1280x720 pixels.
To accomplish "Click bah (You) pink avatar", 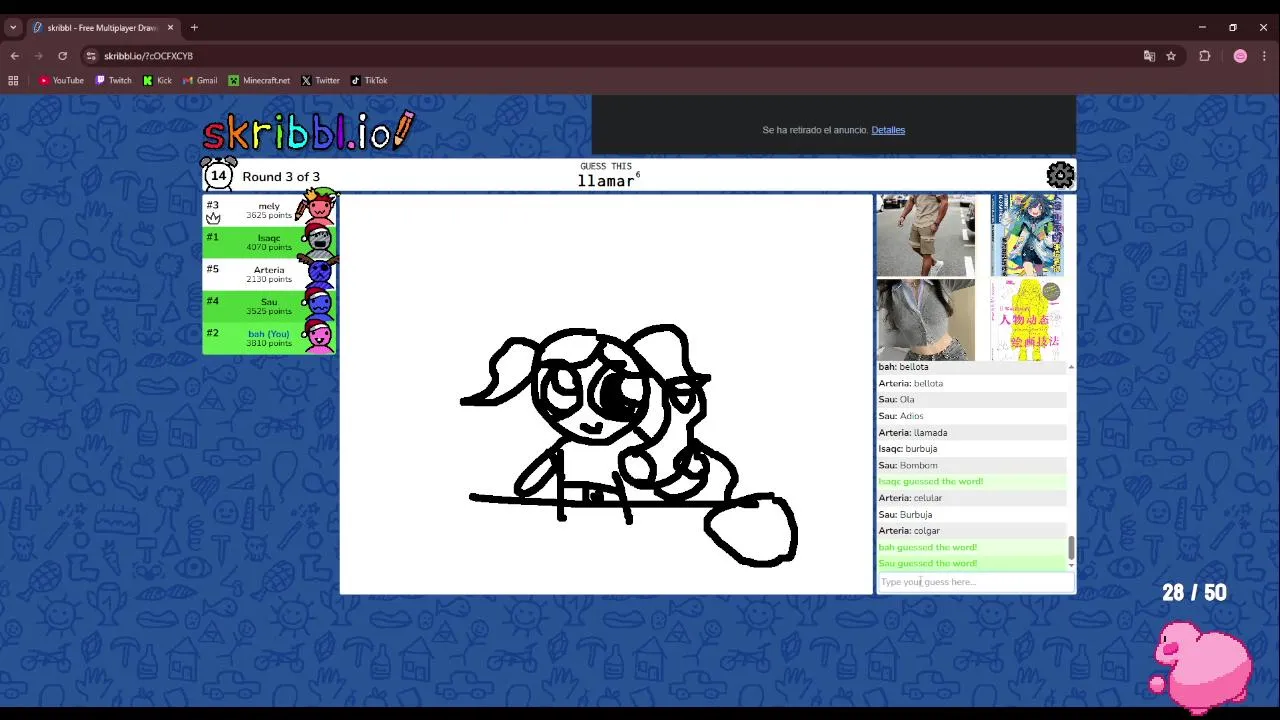I will 319,337.
